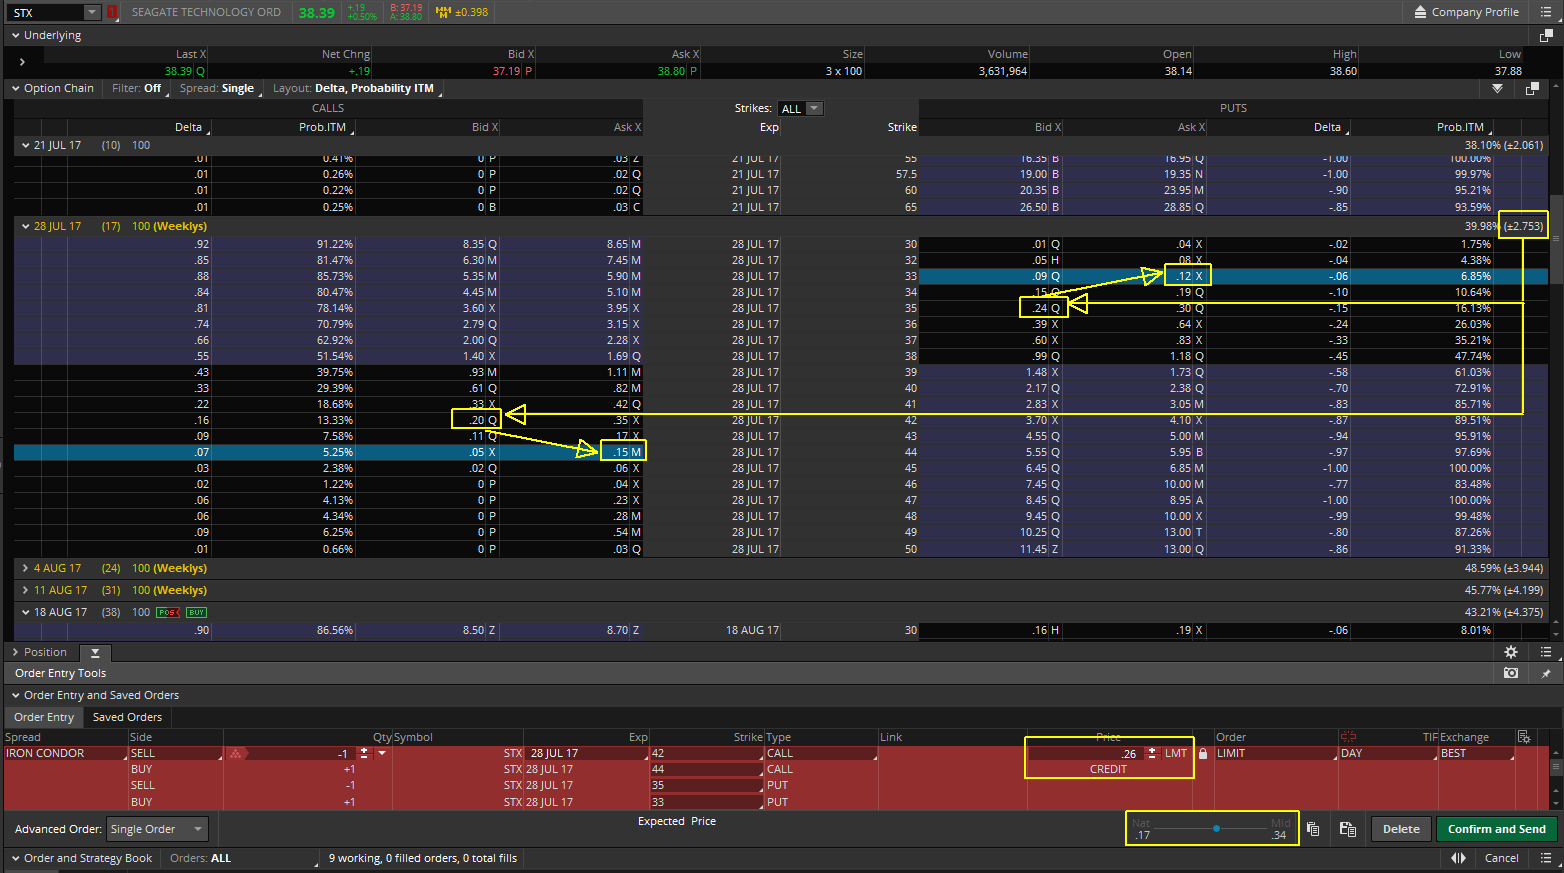Viewport: 1564px width, 873px height.
Task: Open the DAY time-in-force dropdown
Action: coord(1387,753)
